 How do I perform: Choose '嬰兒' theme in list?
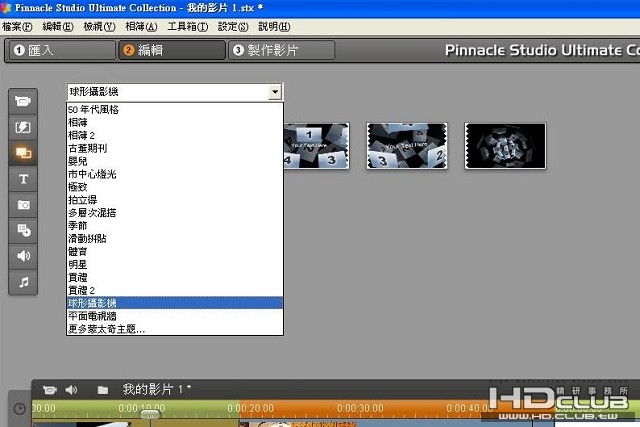coord(175,161)
